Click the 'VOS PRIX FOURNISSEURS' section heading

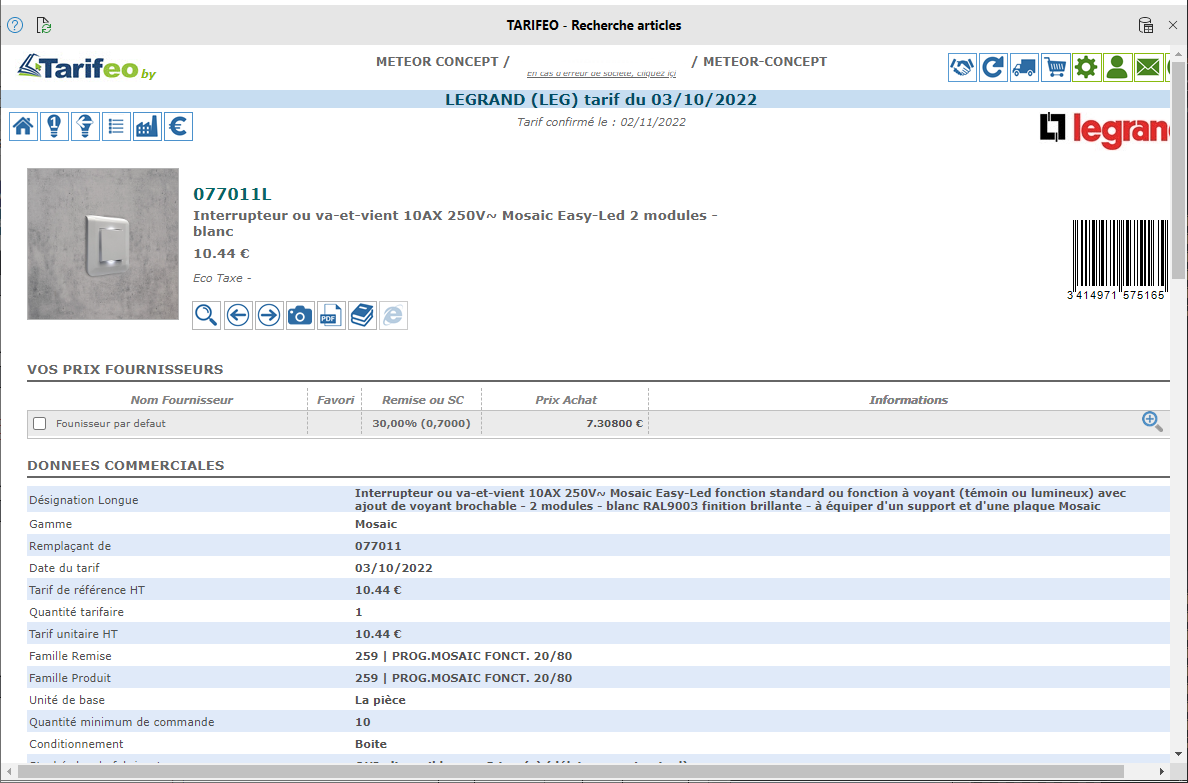(125, 370)
